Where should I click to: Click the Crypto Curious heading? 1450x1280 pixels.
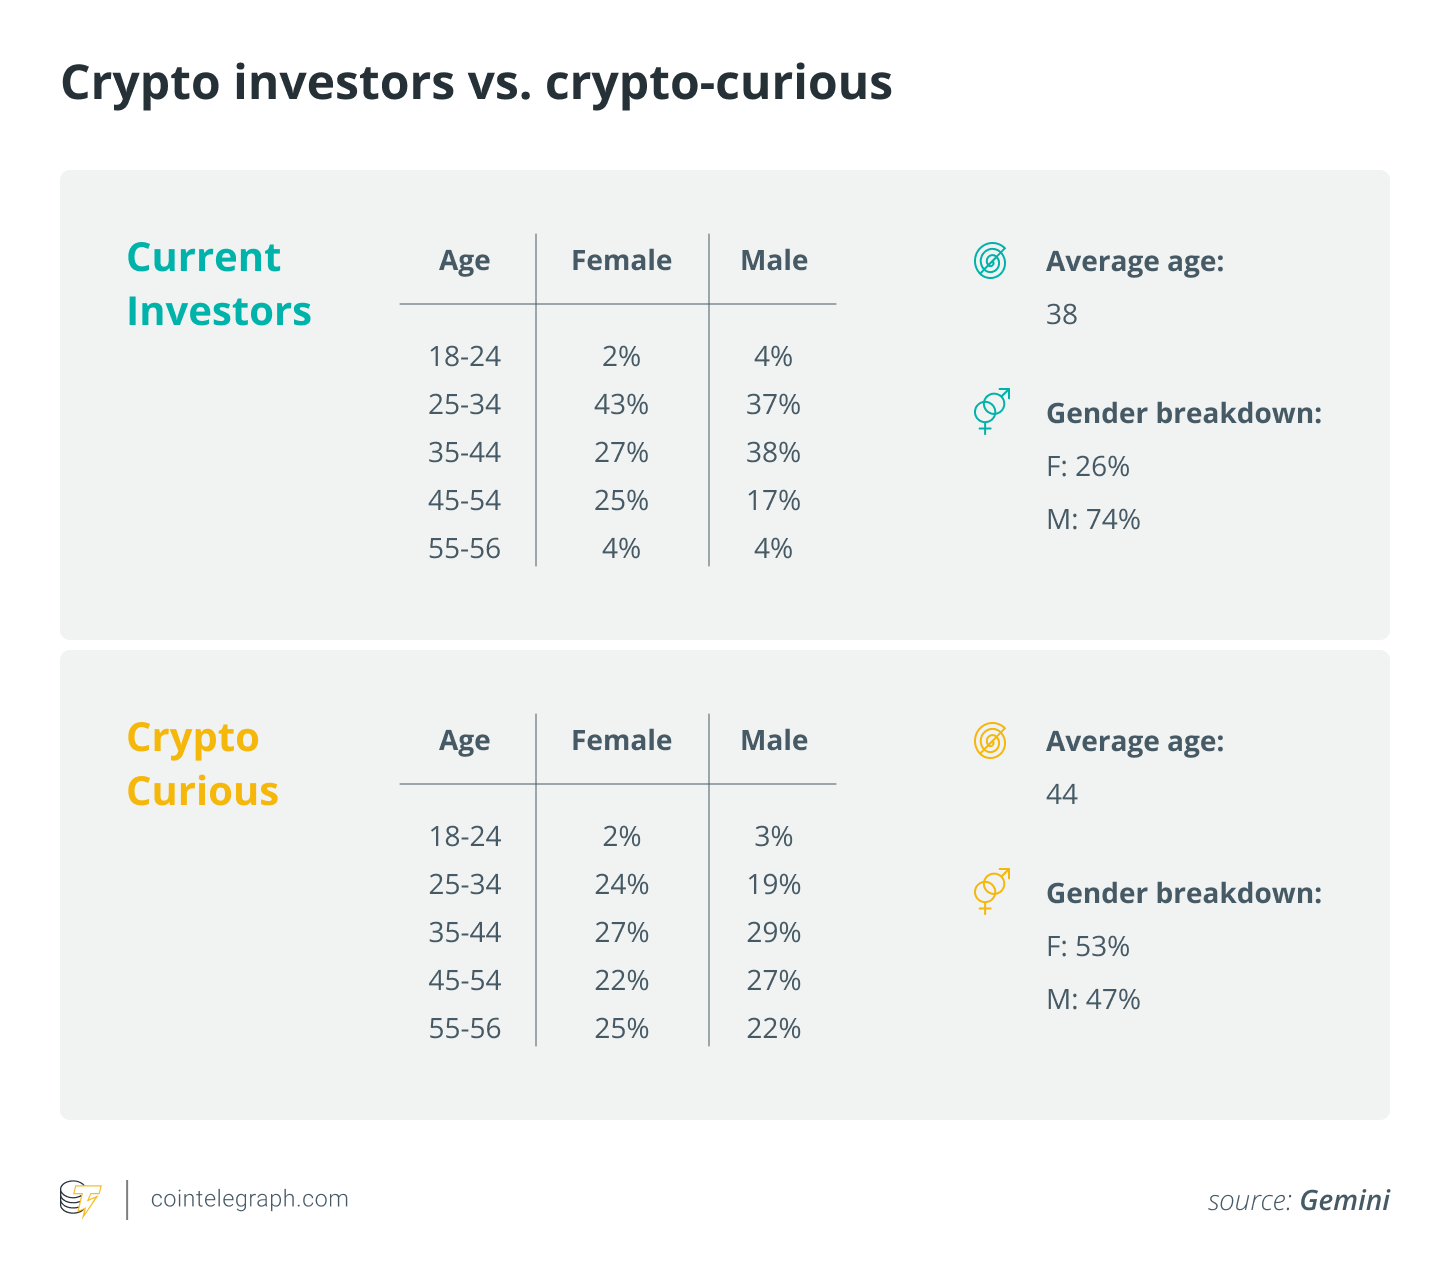[202, 765]
